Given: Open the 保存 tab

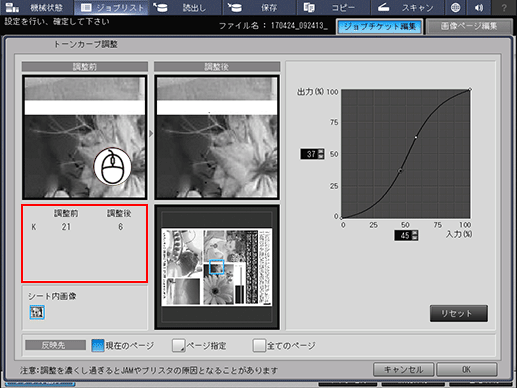Looking at the screenshot, I should [x=260, y=7].
